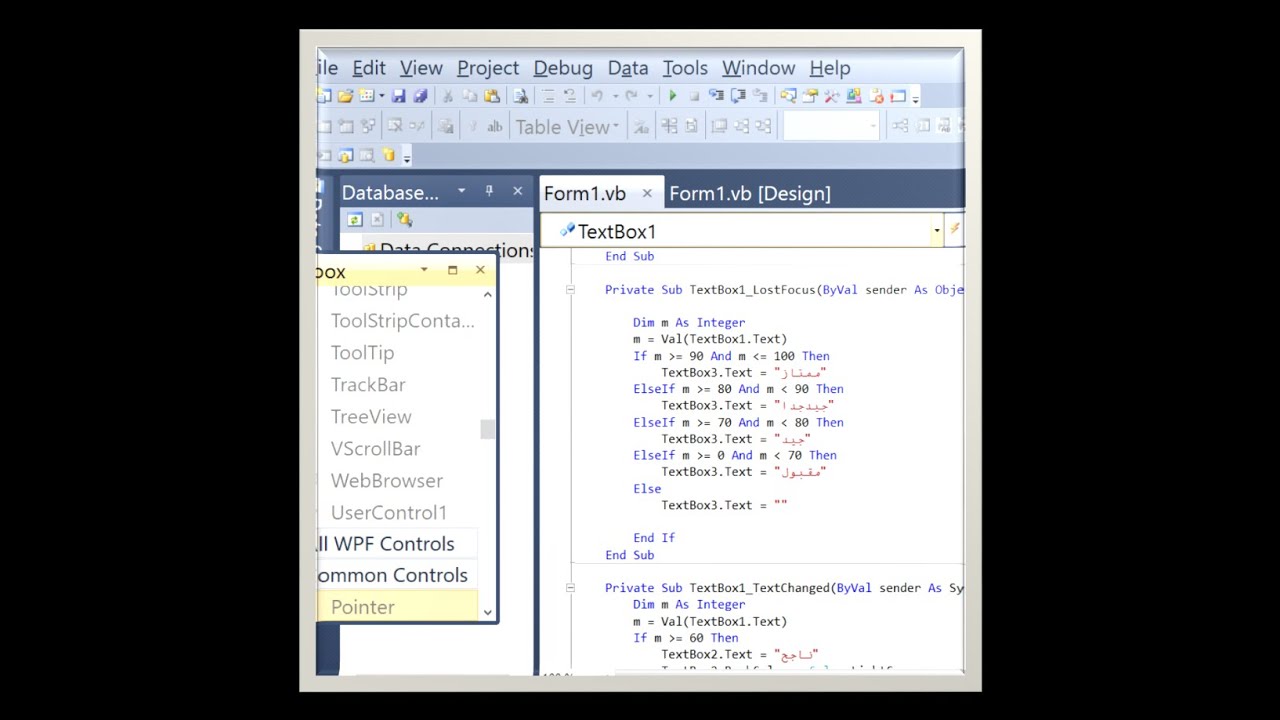Open Solution Explorer toolbar icon
Viewport: 1280px width, 720px height.
788,96
